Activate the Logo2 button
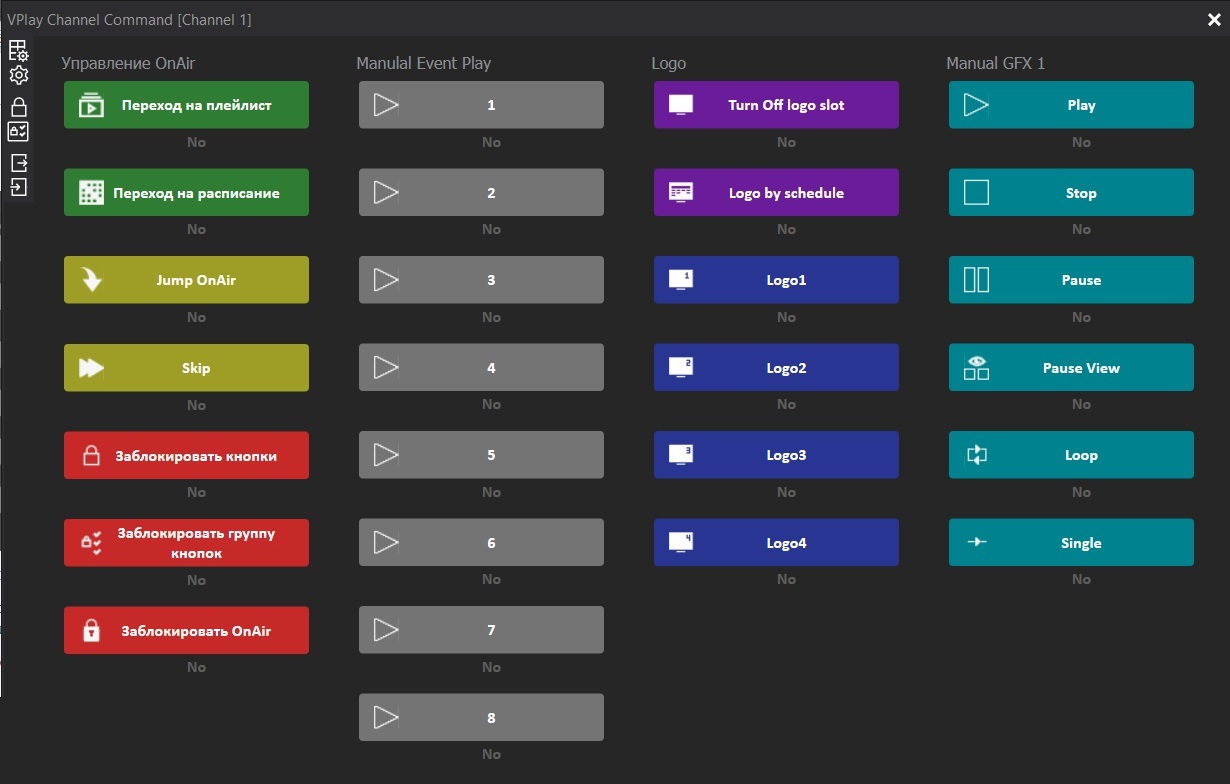This screenshot has width=1230, height=784. coord(776,368)
